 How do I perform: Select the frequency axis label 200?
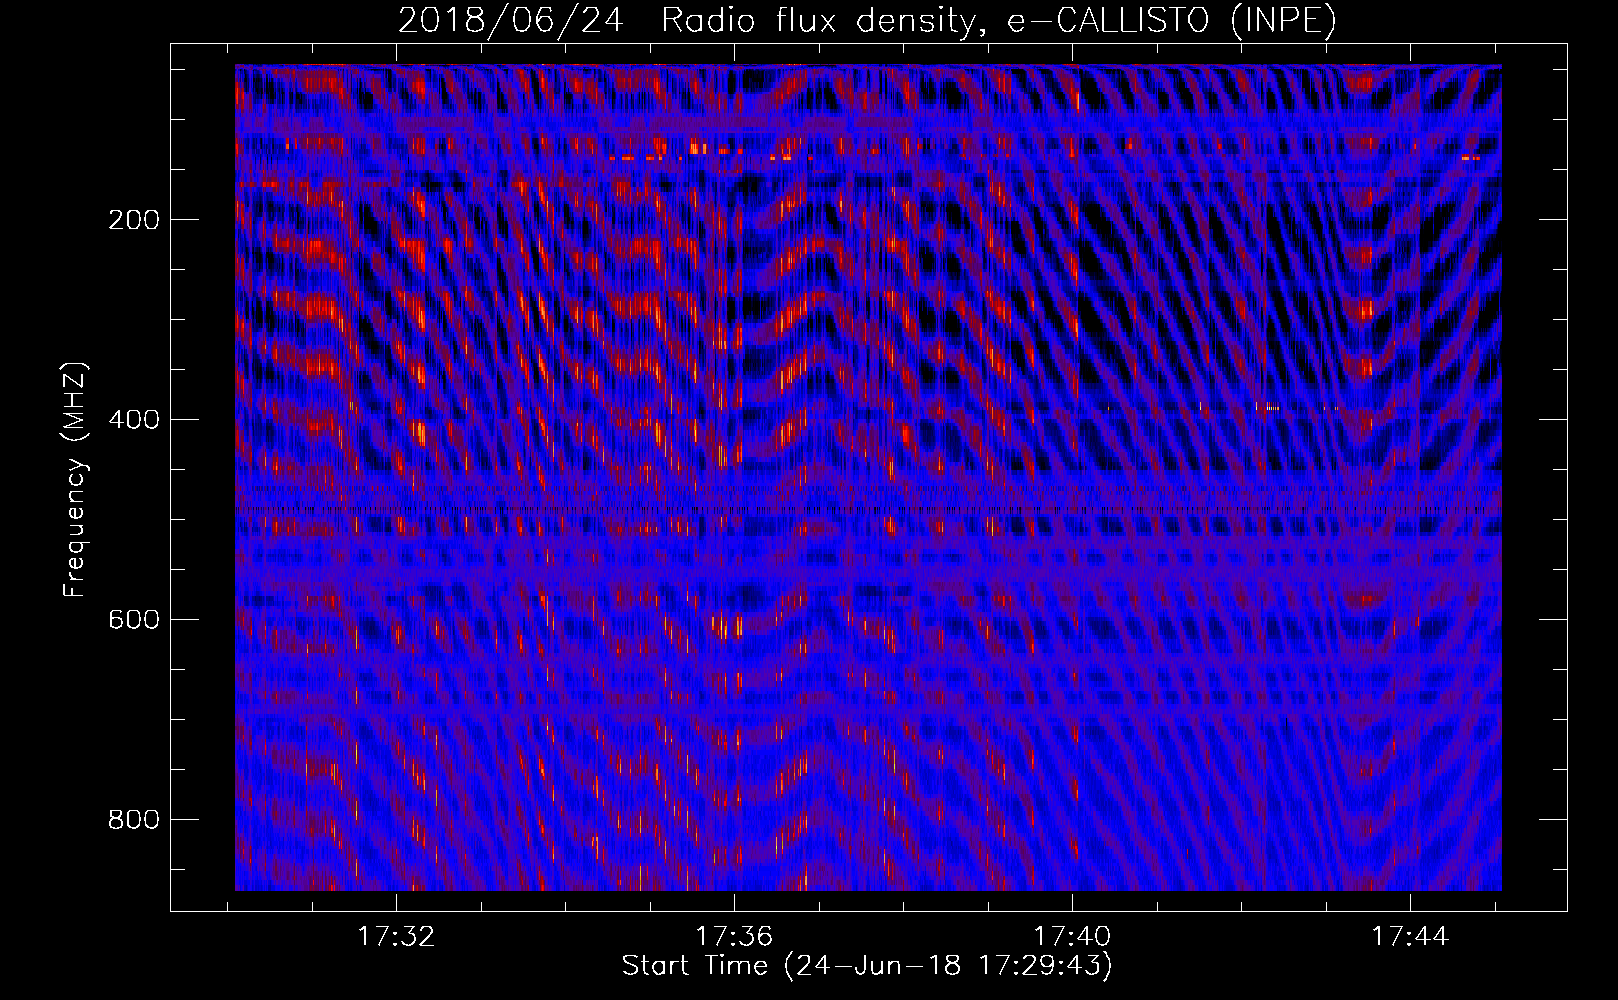click(133, 220)
